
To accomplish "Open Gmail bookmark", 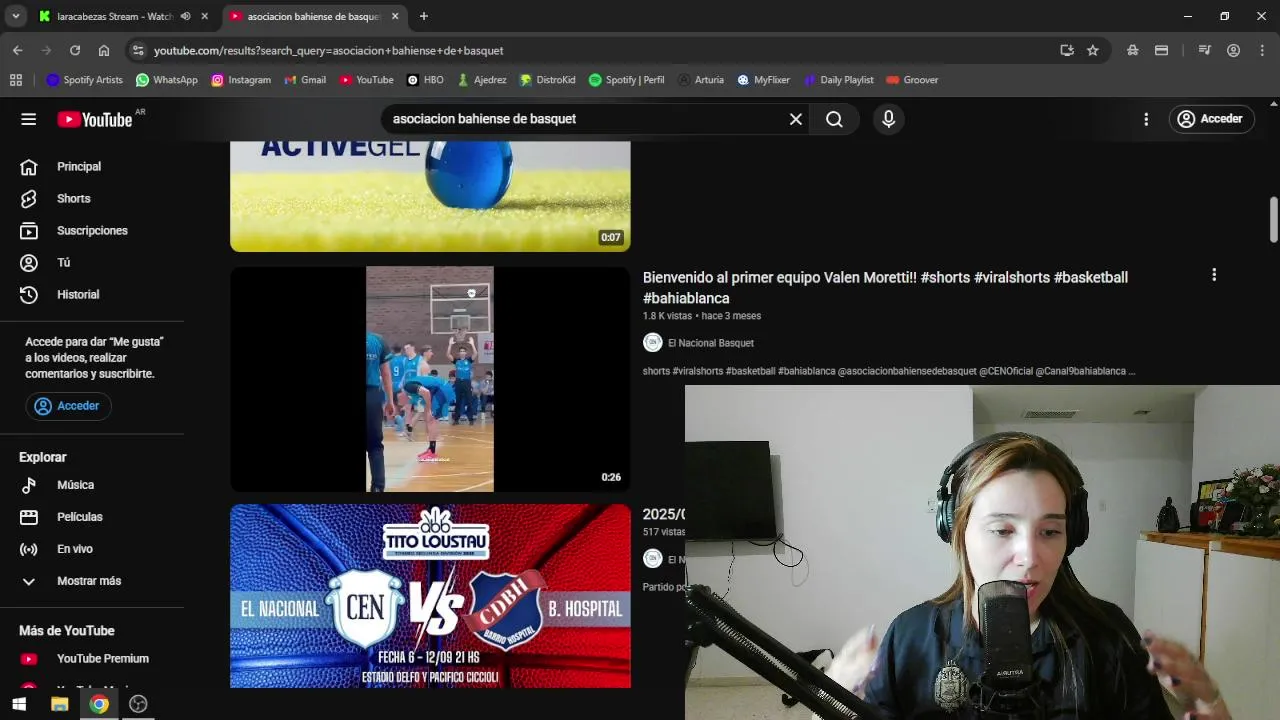I will [305, 80].
